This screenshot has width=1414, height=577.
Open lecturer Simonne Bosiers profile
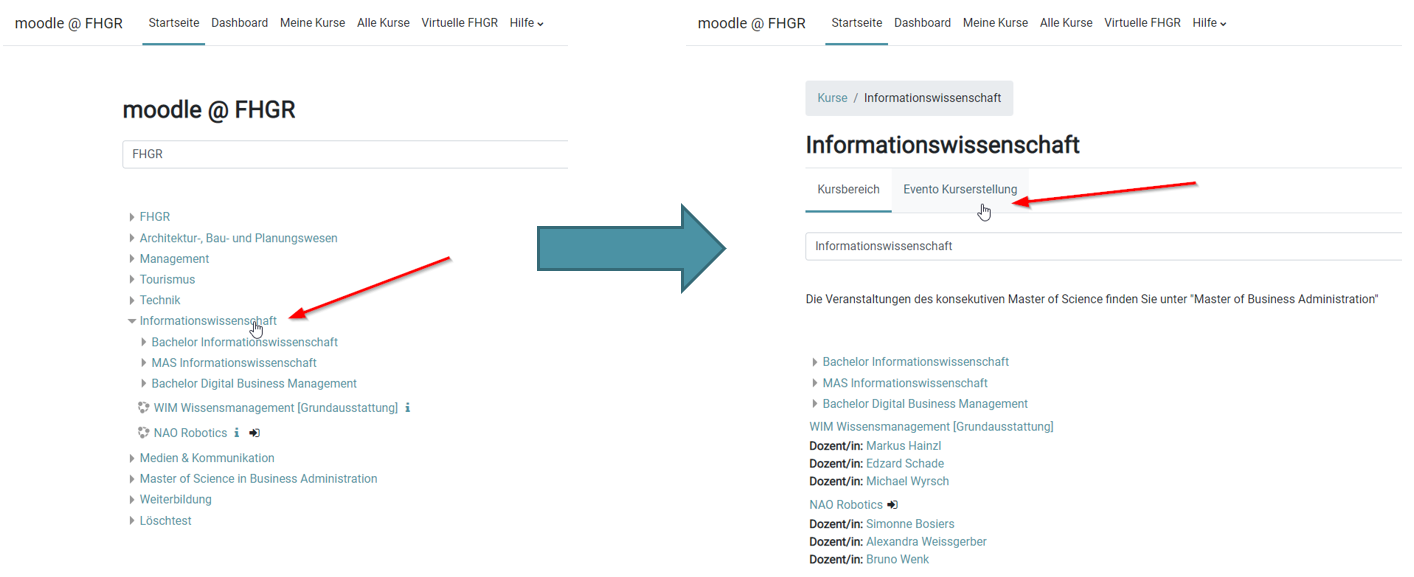click(x=910, y=524)
